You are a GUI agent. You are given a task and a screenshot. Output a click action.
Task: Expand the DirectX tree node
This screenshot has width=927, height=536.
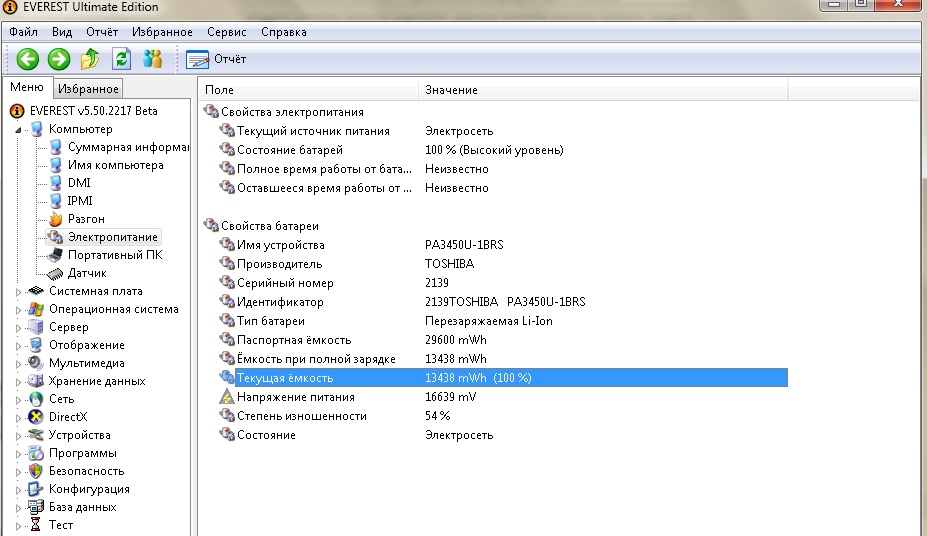coord(18,418)
